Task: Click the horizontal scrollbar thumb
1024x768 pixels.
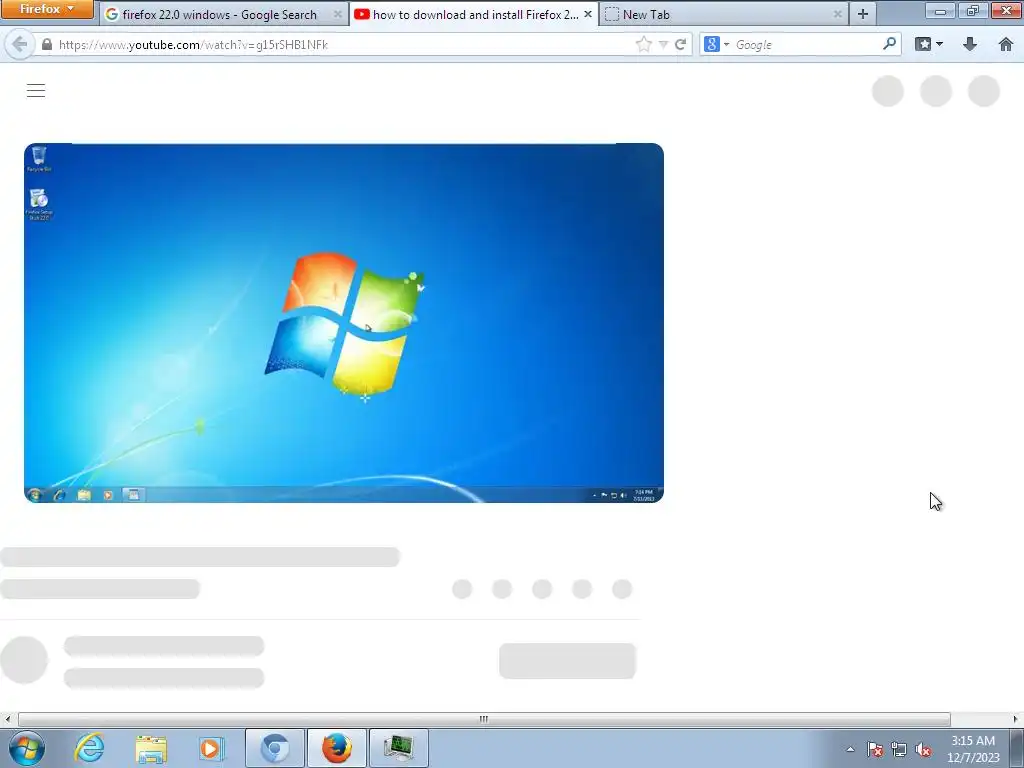Action: 484,719
